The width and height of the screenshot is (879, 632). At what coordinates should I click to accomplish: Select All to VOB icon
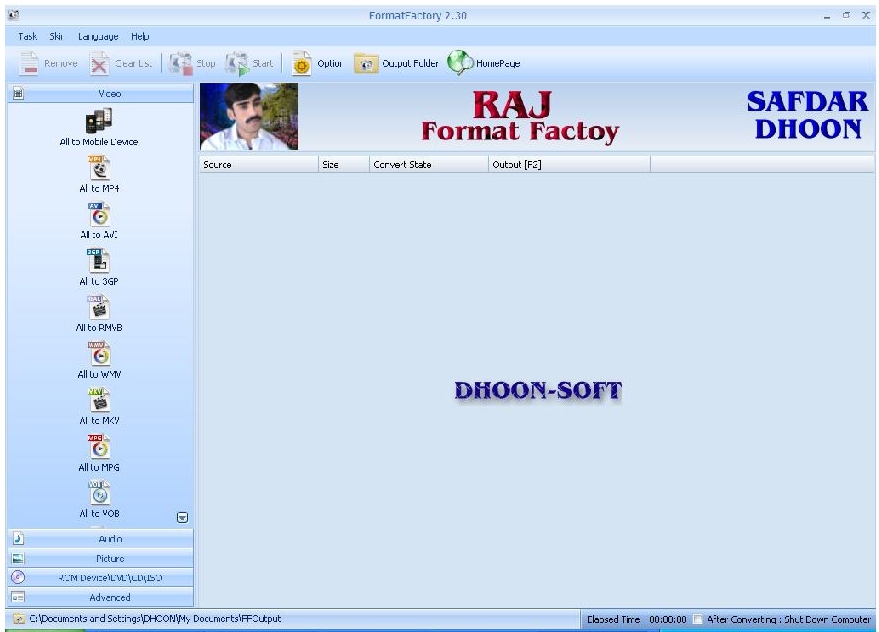point(99,493)
